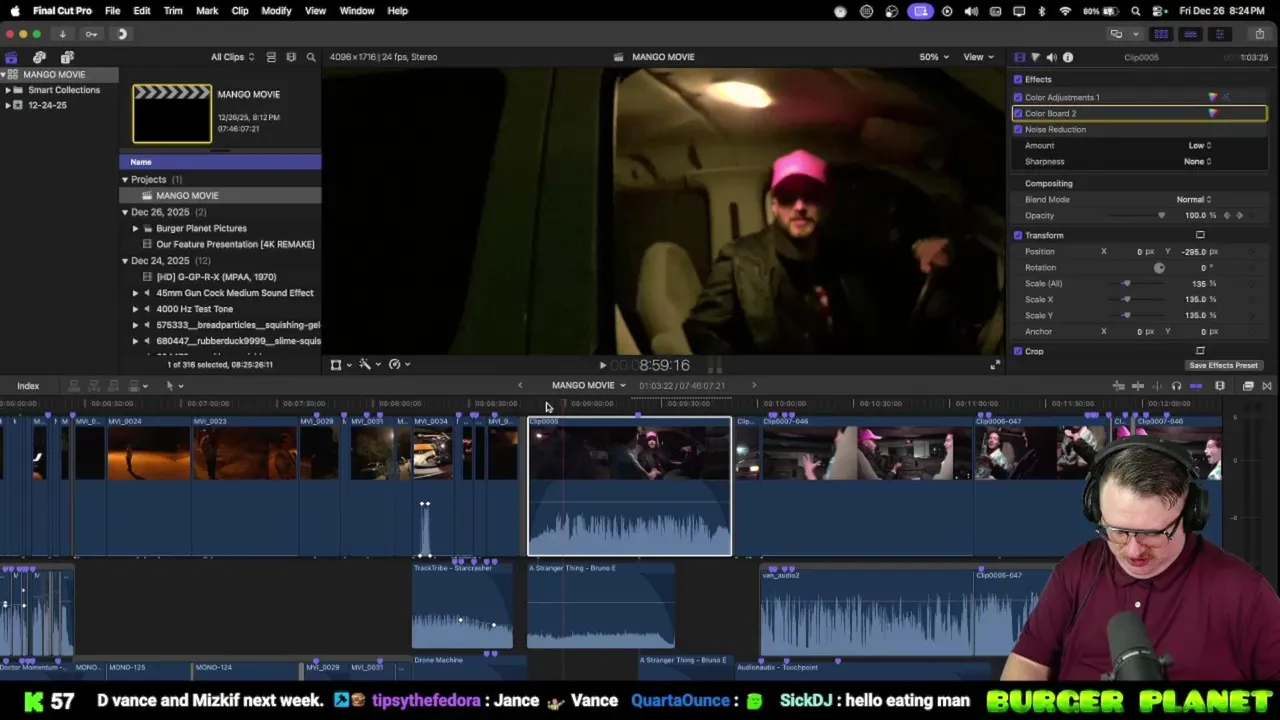The image size is (1280, 720).
Task: Toggle timeline panel visibility button
Action: click(x=1190, y=34)
